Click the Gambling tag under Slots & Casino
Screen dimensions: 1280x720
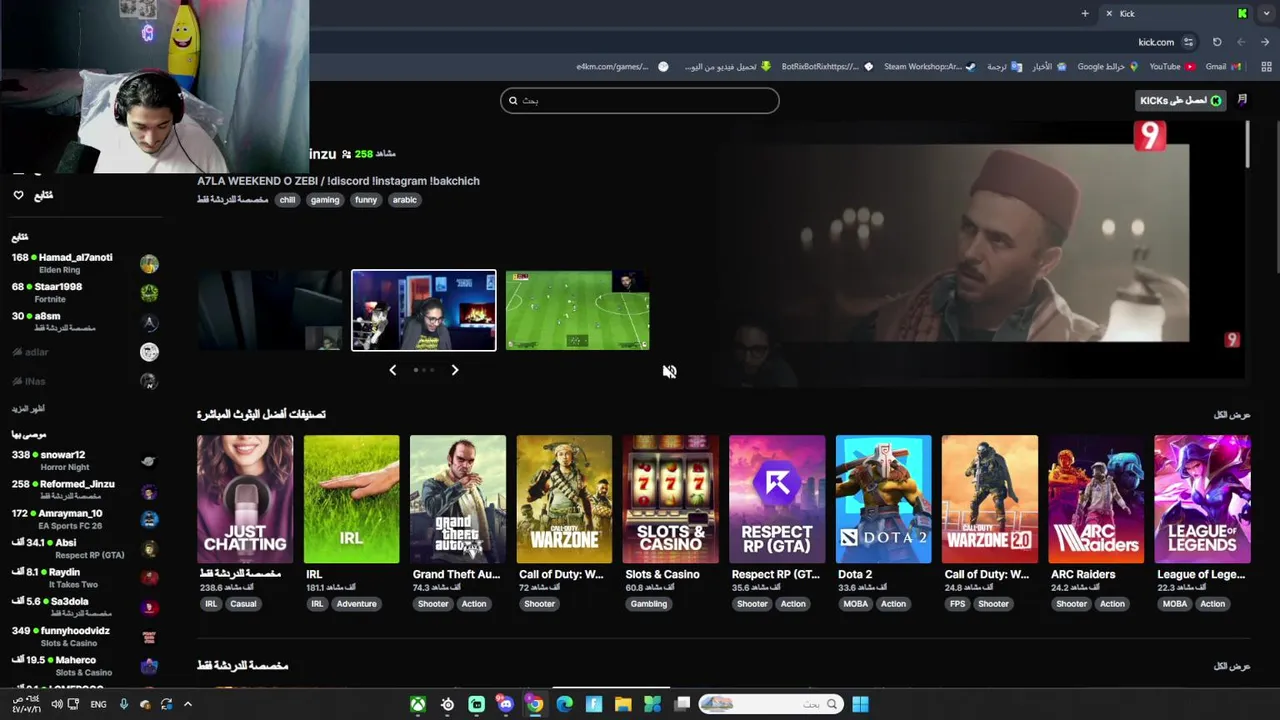[649, 604]
